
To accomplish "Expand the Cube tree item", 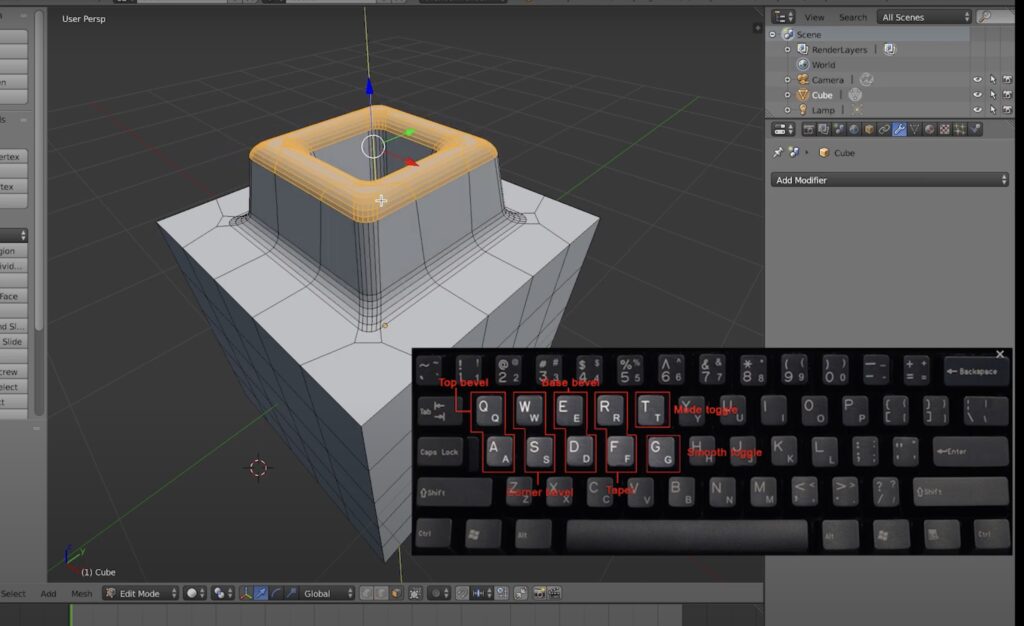I will pos(788,95).
